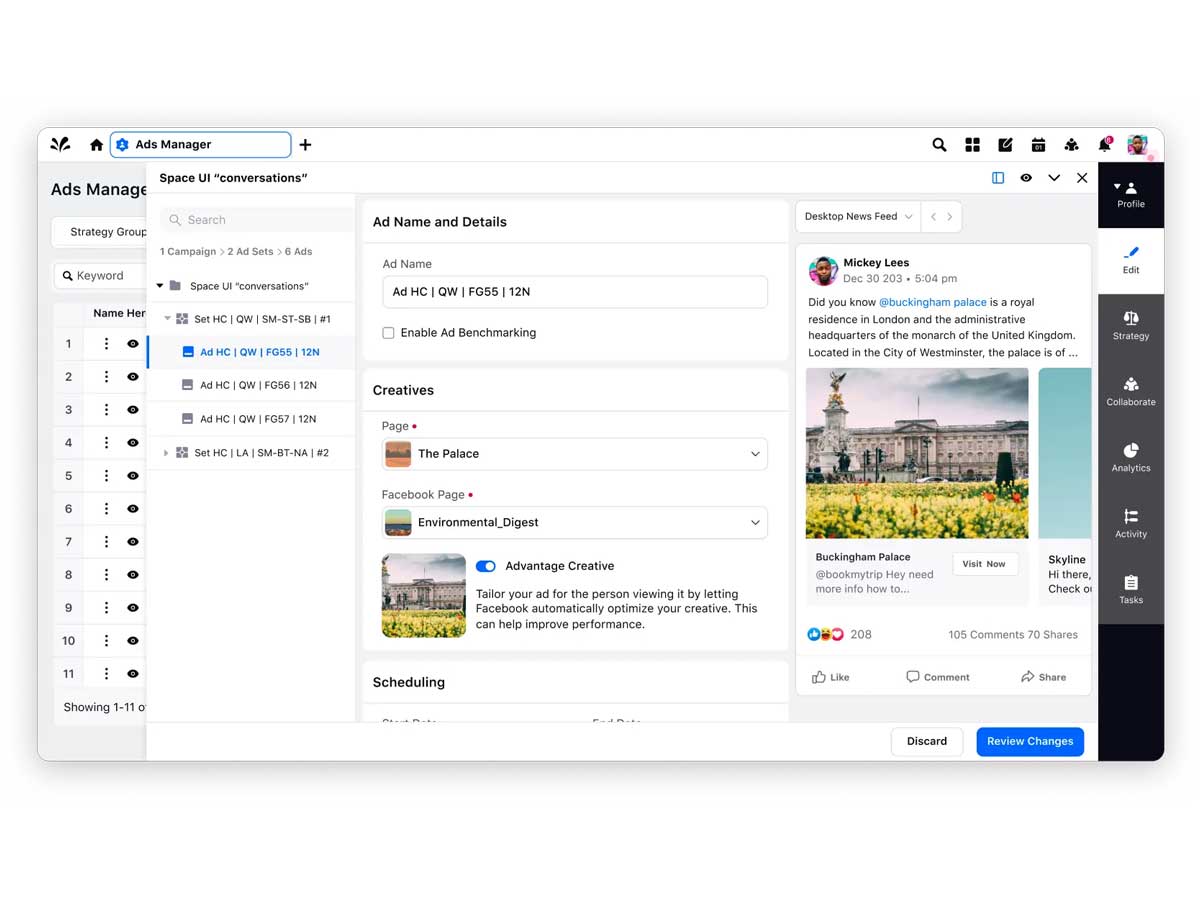Image resolution: width=1200 pixels, height=900 pixels.
Task: Click the '105 Comments 70 Shares' text
Action: click(1013, 635)
